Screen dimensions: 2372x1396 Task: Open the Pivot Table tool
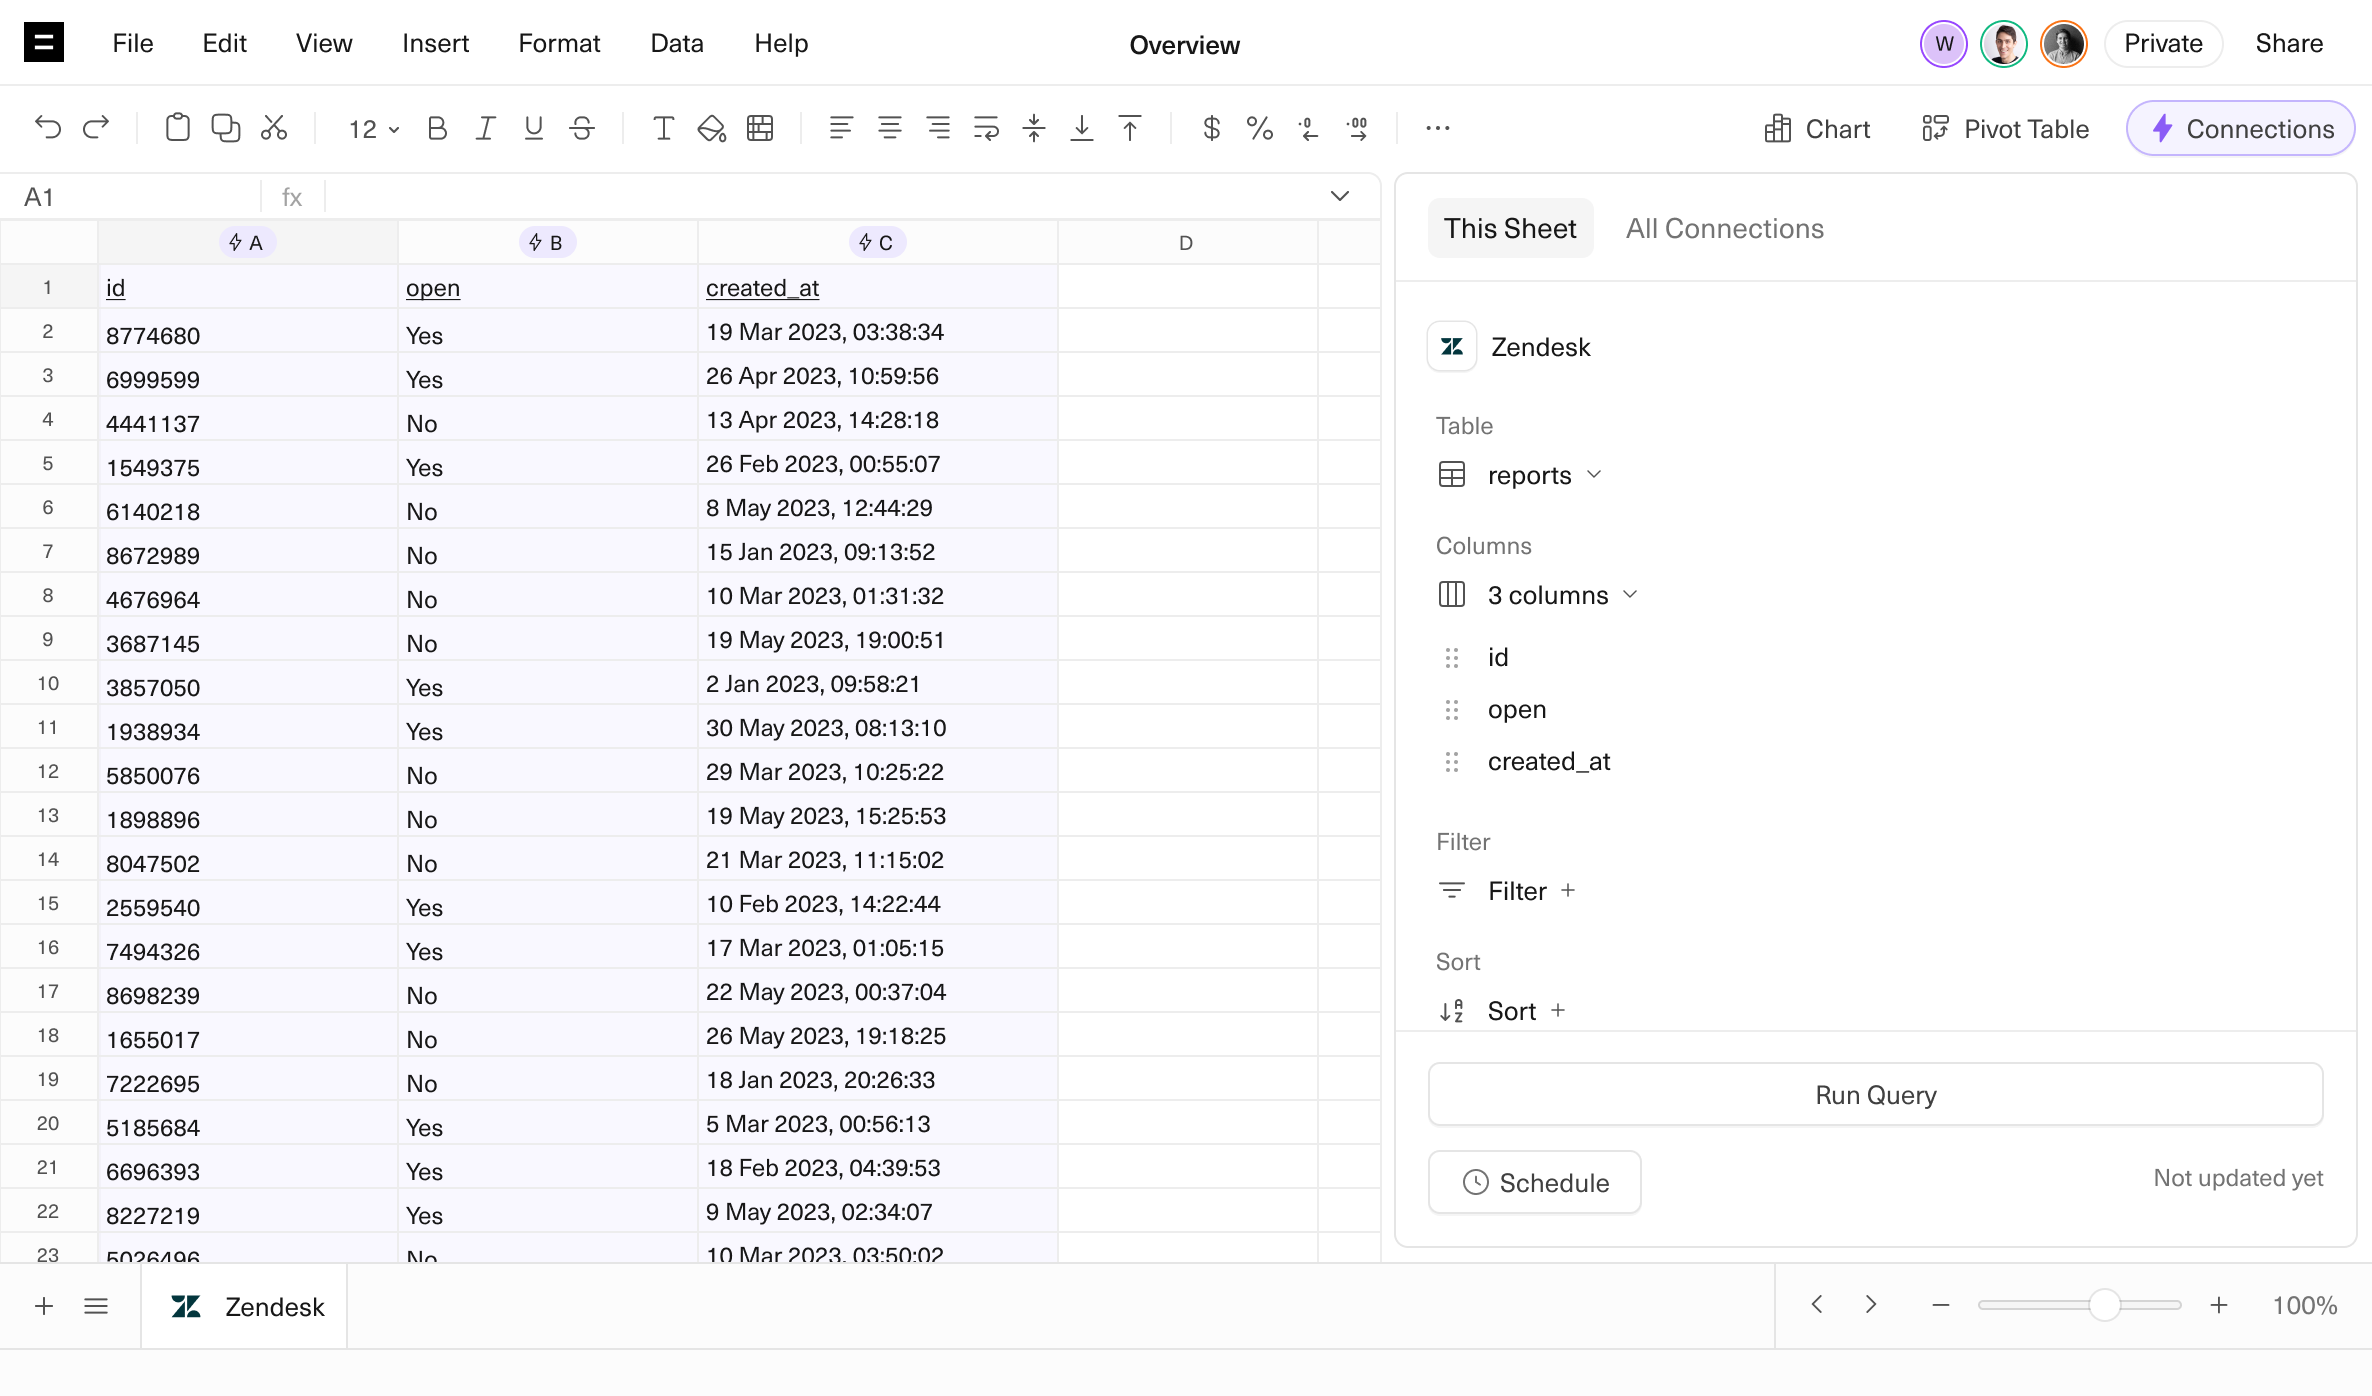coord(2005,129)
